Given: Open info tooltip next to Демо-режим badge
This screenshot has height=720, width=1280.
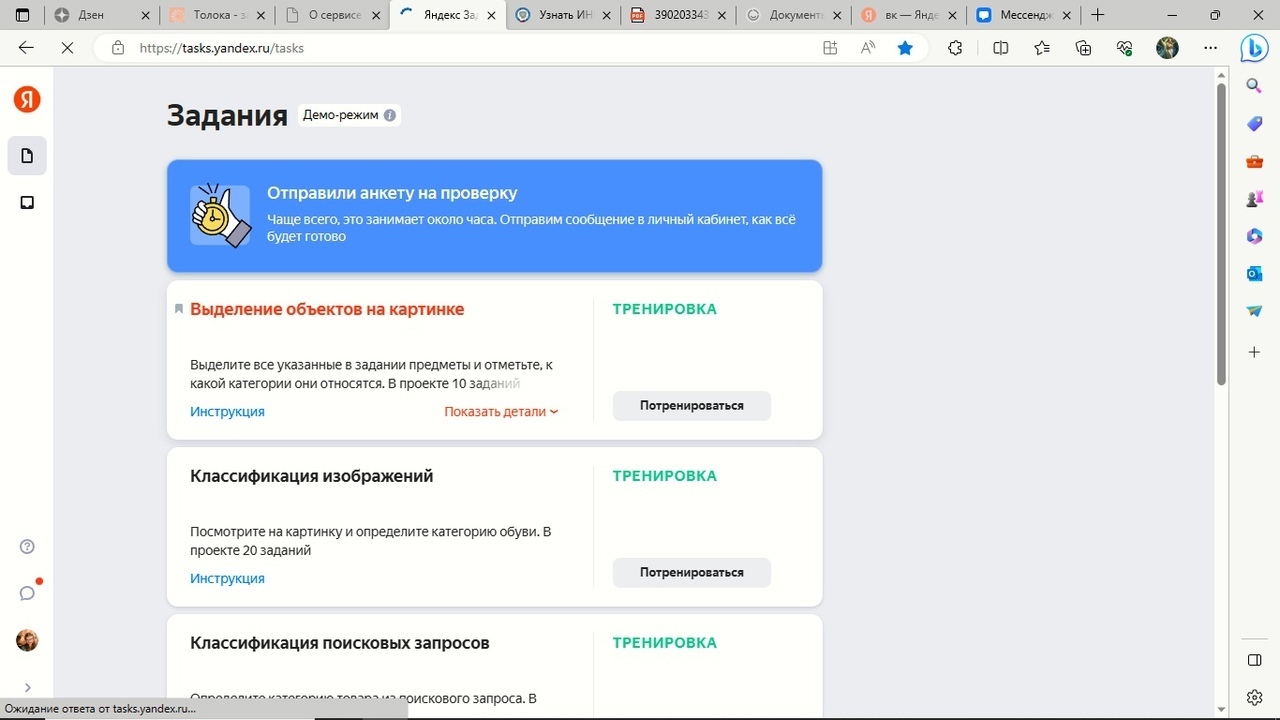Looking at the screenshot, I should (389, 115).
